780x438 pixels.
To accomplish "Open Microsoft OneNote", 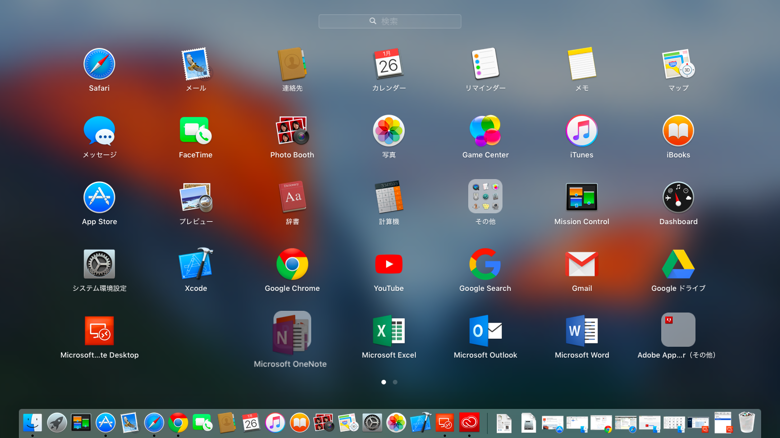I will click(x=292, y=333).
